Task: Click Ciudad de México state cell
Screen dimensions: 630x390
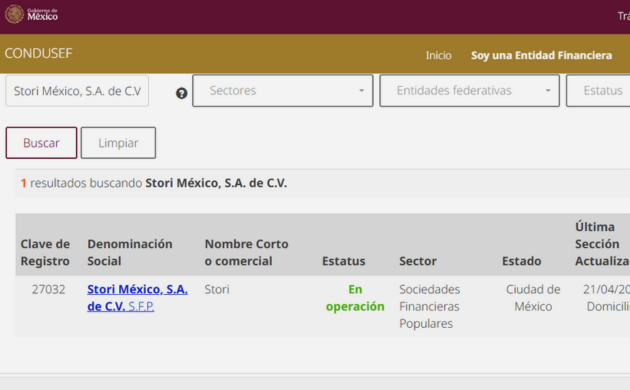Action: (x=533, y=298)
